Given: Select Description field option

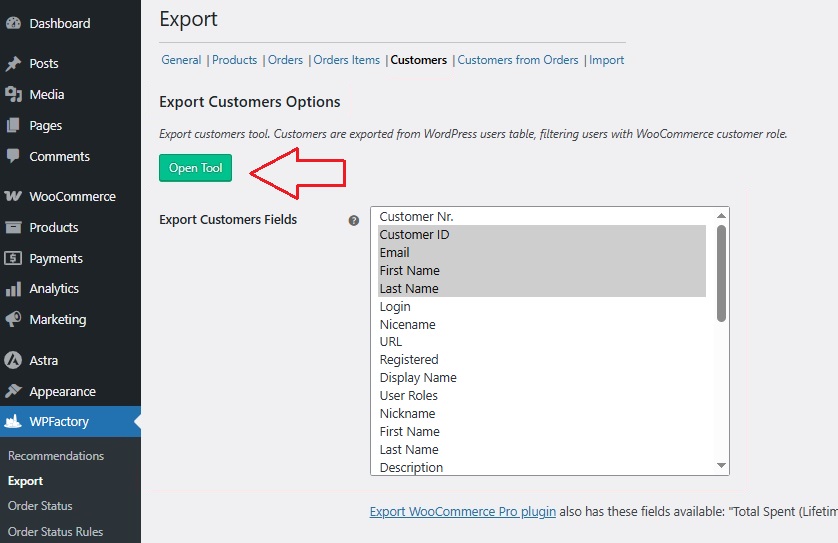Looking at the screenshot, I should [542, 467].
